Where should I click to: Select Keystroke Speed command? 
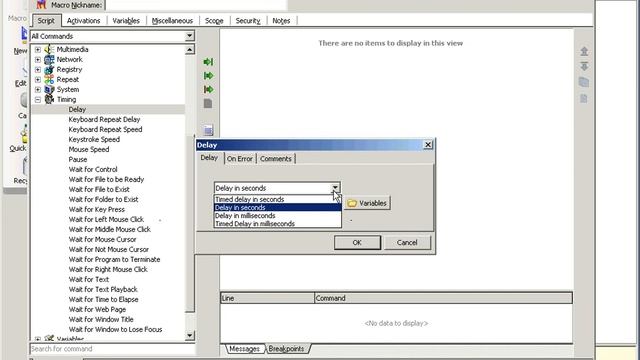[x=94, y=140]
